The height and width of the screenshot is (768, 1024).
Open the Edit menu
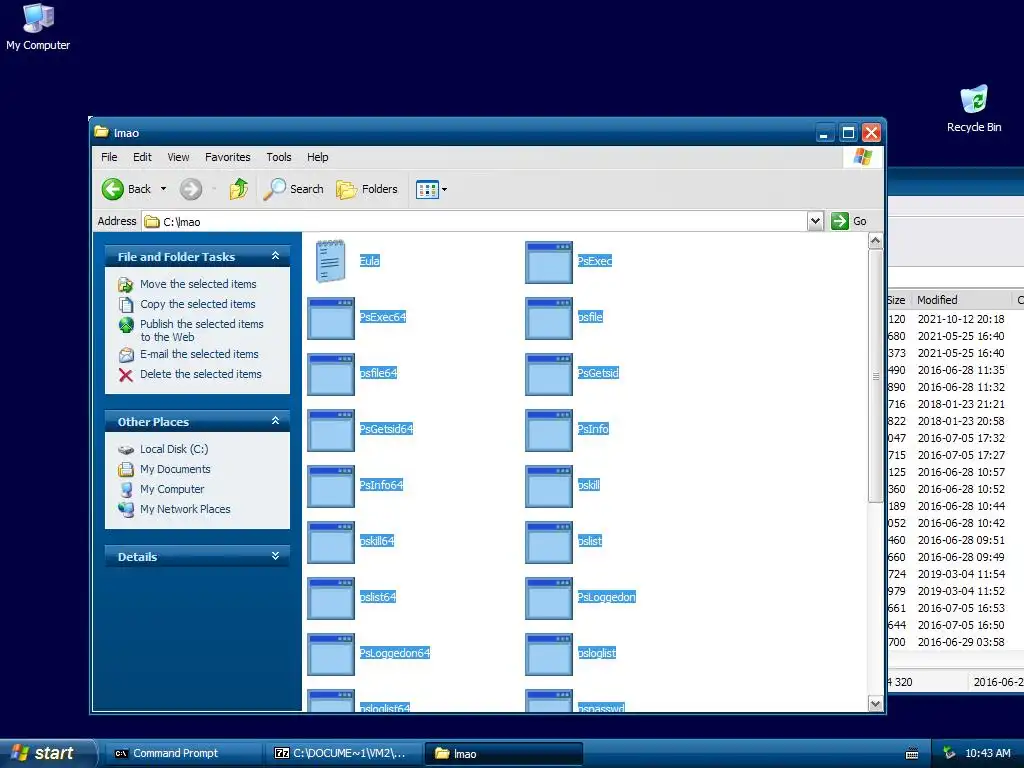[142, 157]
